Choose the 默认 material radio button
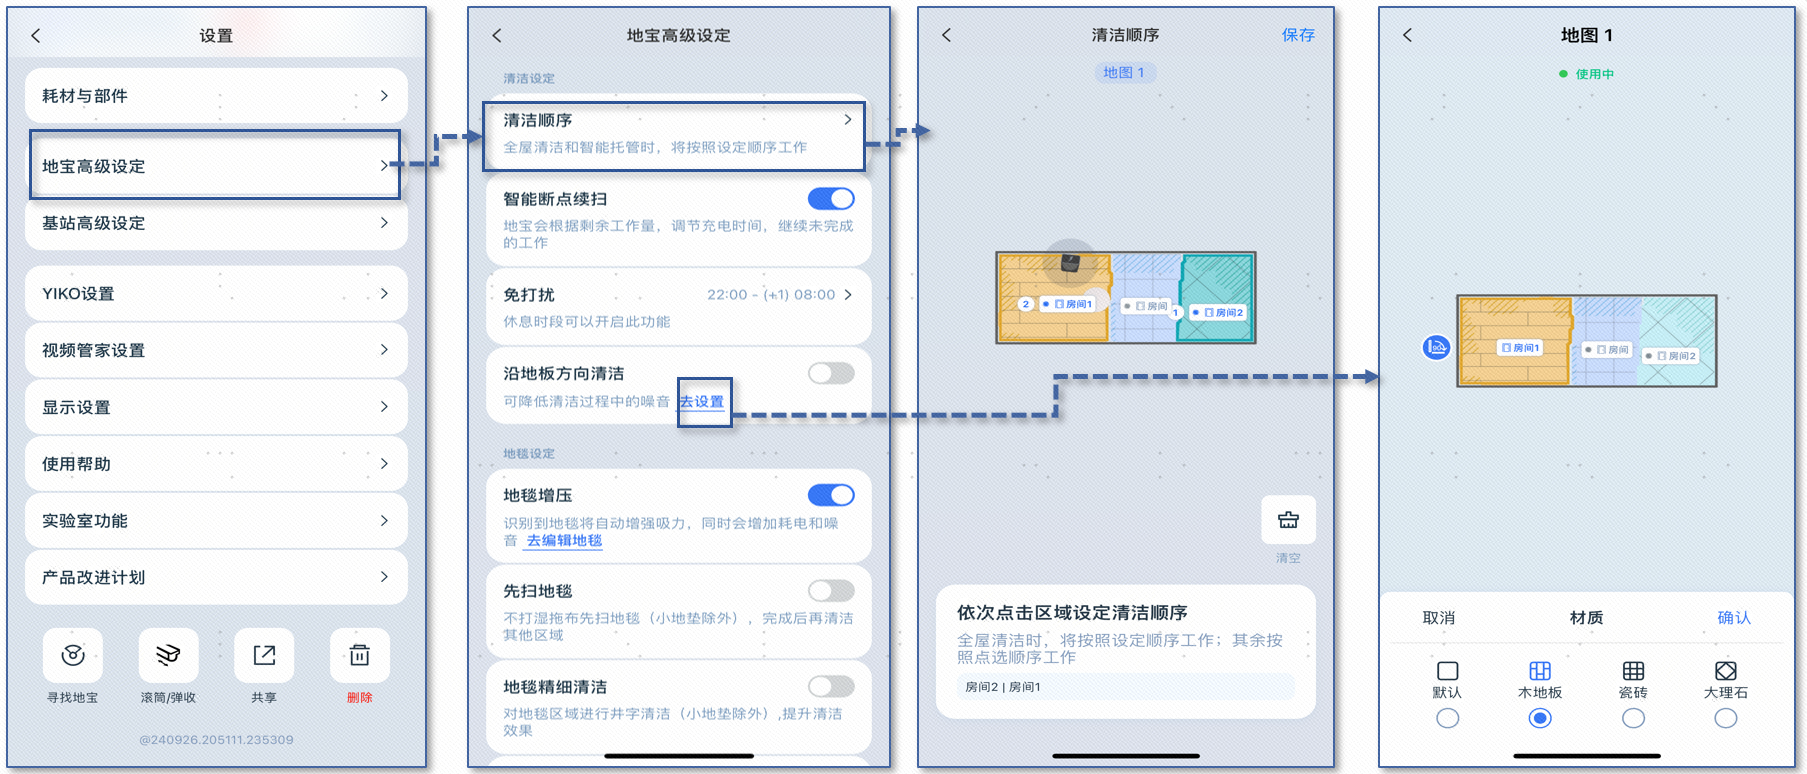Viewport: 1807px width, 774px height. click(x=1447, y=718)
